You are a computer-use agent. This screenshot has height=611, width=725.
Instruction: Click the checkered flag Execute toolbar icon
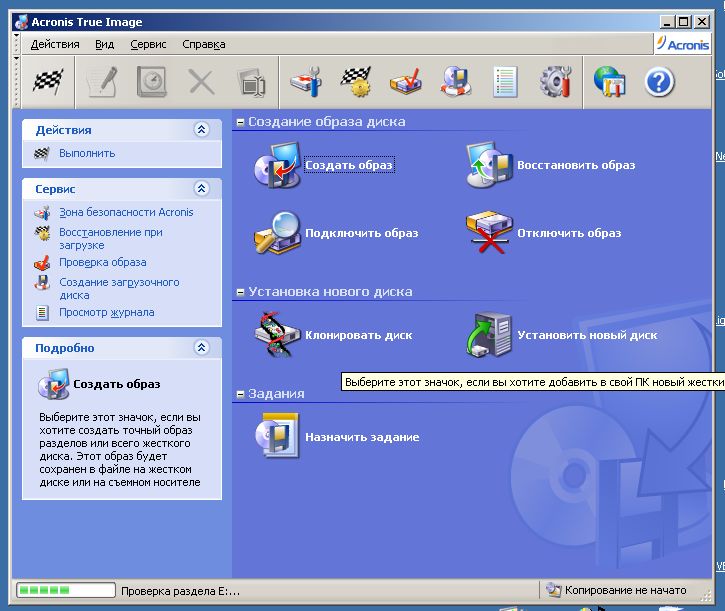pyautogui.click(x=48, y=82)
